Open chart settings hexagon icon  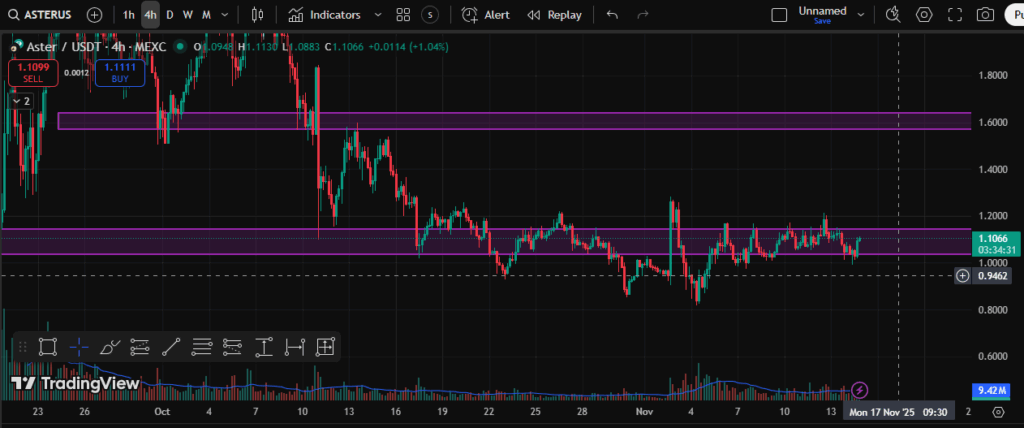coord(925,15)
